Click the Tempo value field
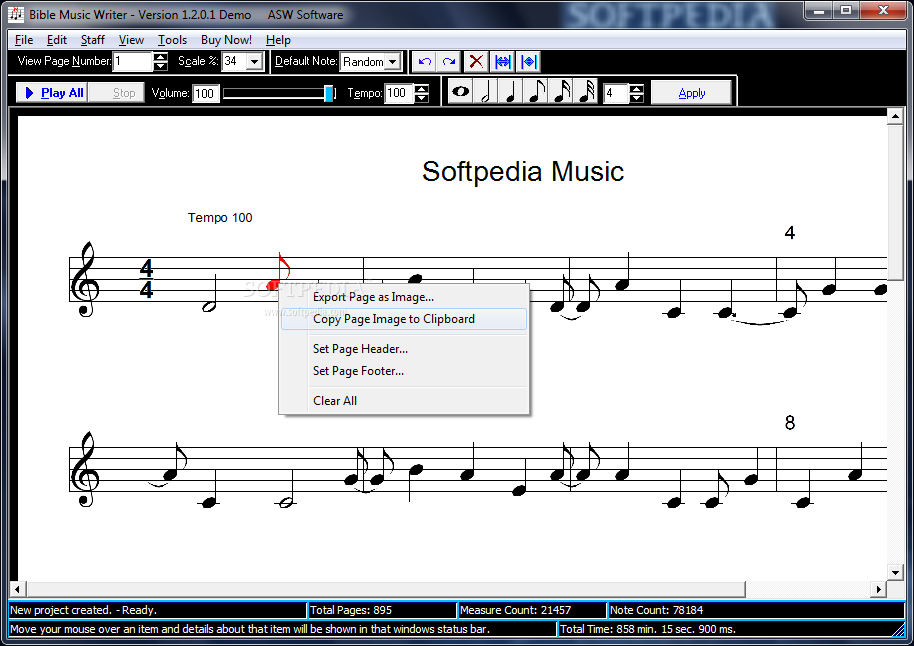 pos(399,93)
